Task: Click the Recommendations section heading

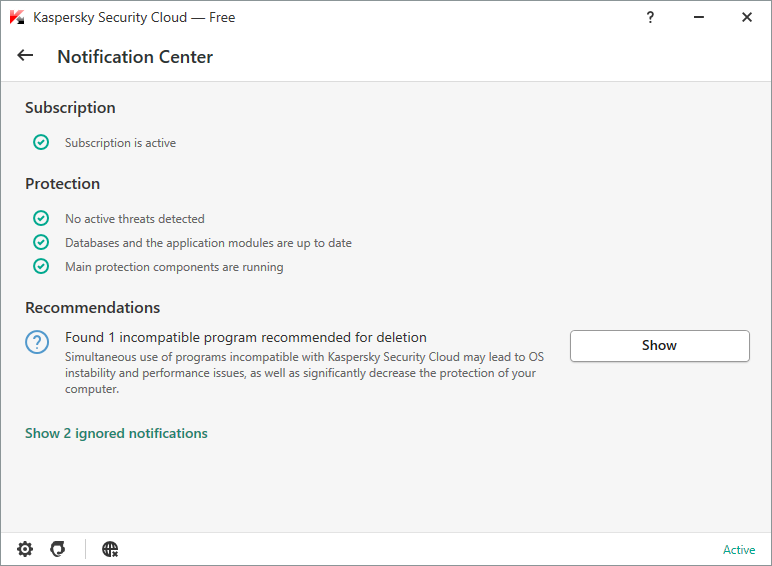Action: tap(93, 308)
